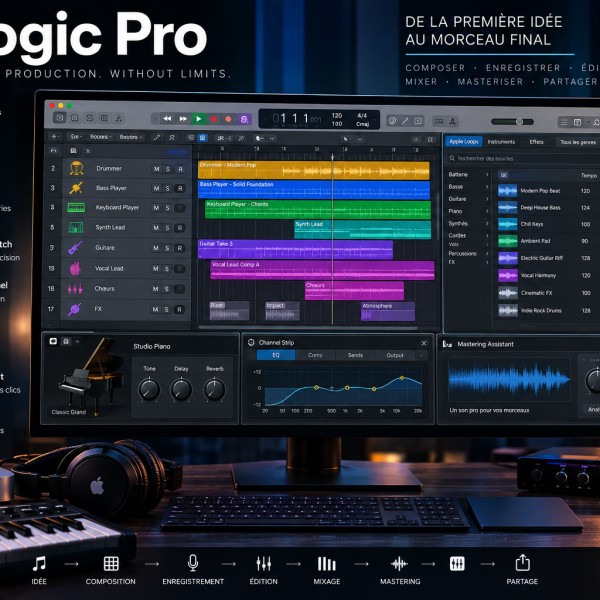Click the metronome icon in control bar
The width and height of the screenshot is (600, 600).
click(x=452, y=121)
